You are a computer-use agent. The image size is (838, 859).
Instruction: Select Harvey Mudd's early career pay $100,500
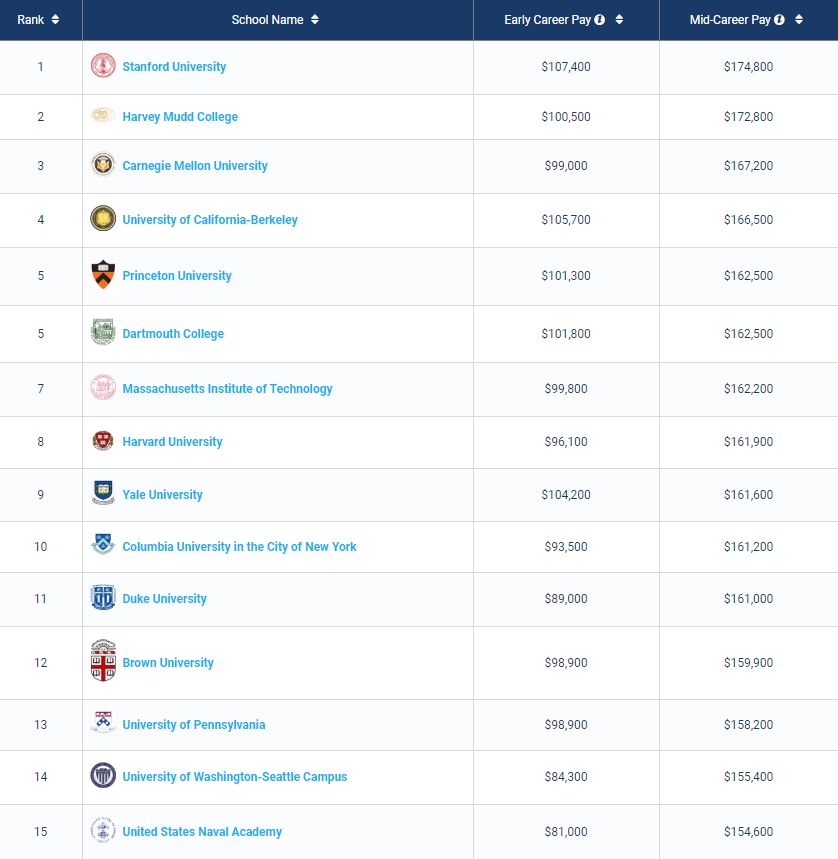[x=566, y=117]
